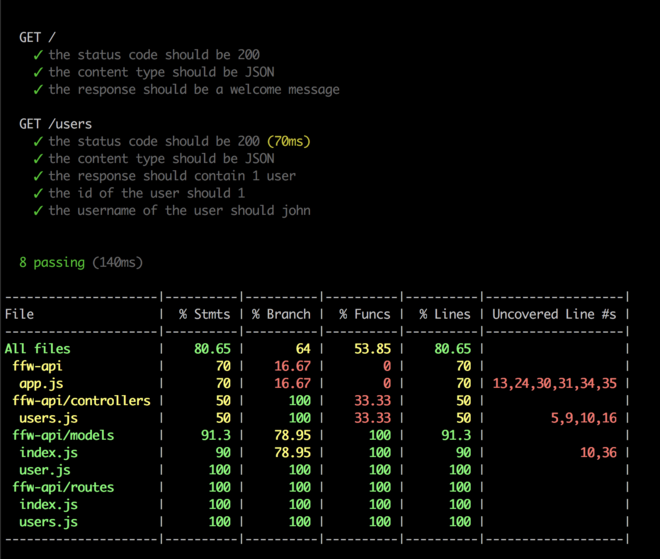Click uncovered lines '5,9,10,16' value
660x559 pixels.
point(583,418)
